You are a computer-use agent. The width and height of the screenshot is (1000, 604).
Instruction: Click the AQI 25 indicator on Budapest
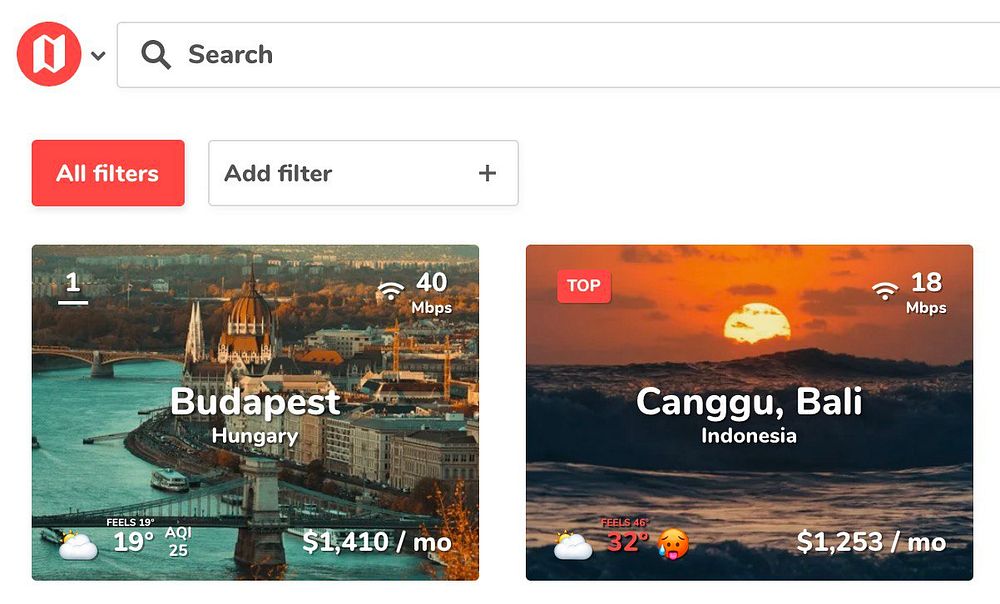pos(178,542)
